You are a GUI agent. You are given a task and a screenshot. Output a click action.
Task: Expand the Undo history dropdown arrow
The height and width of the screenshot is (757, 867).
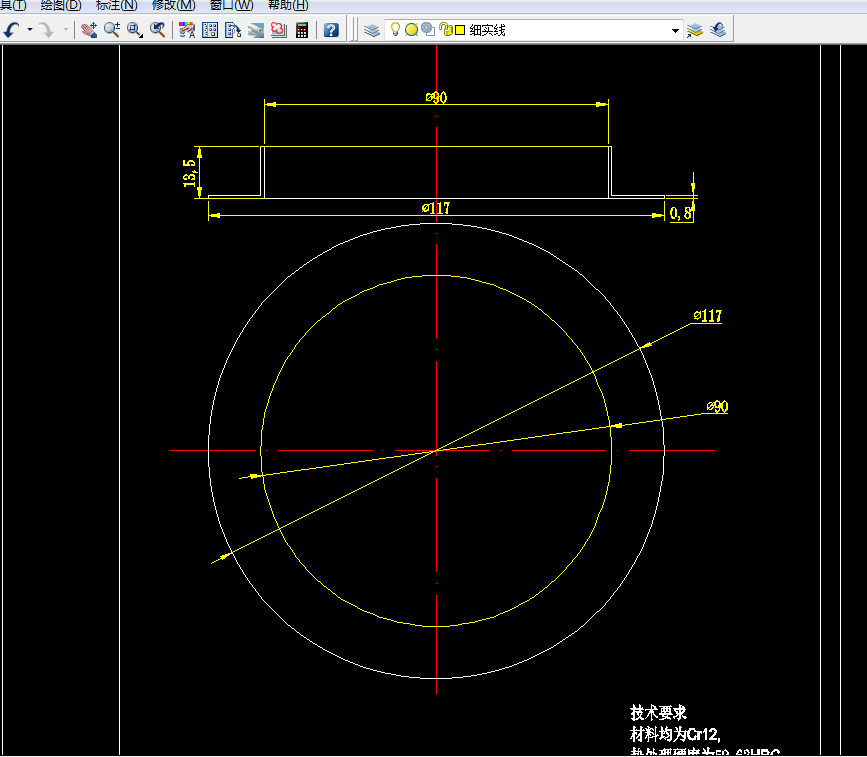point(28,29)
